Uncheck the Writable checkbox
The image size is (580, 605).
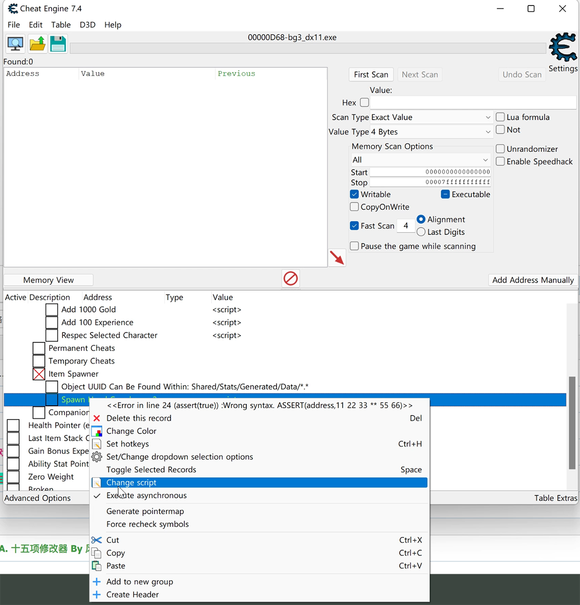354,194
